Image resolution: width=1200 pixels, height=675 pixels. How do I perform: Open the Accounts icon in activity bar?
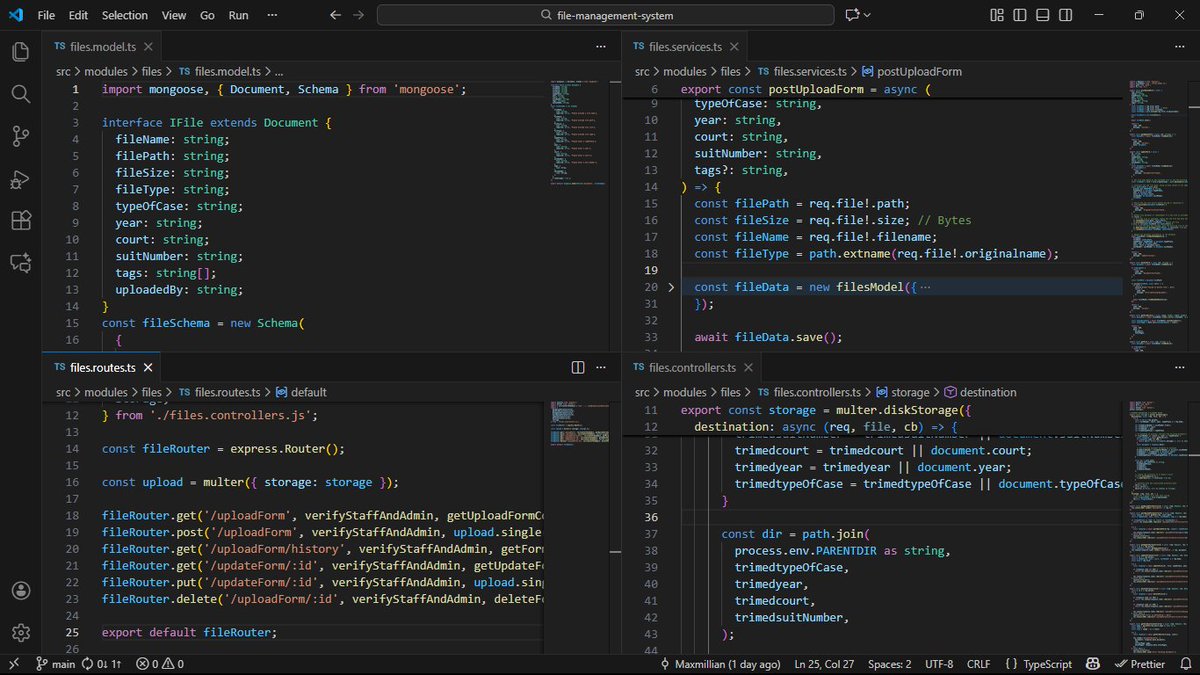(x=20, y=590)
